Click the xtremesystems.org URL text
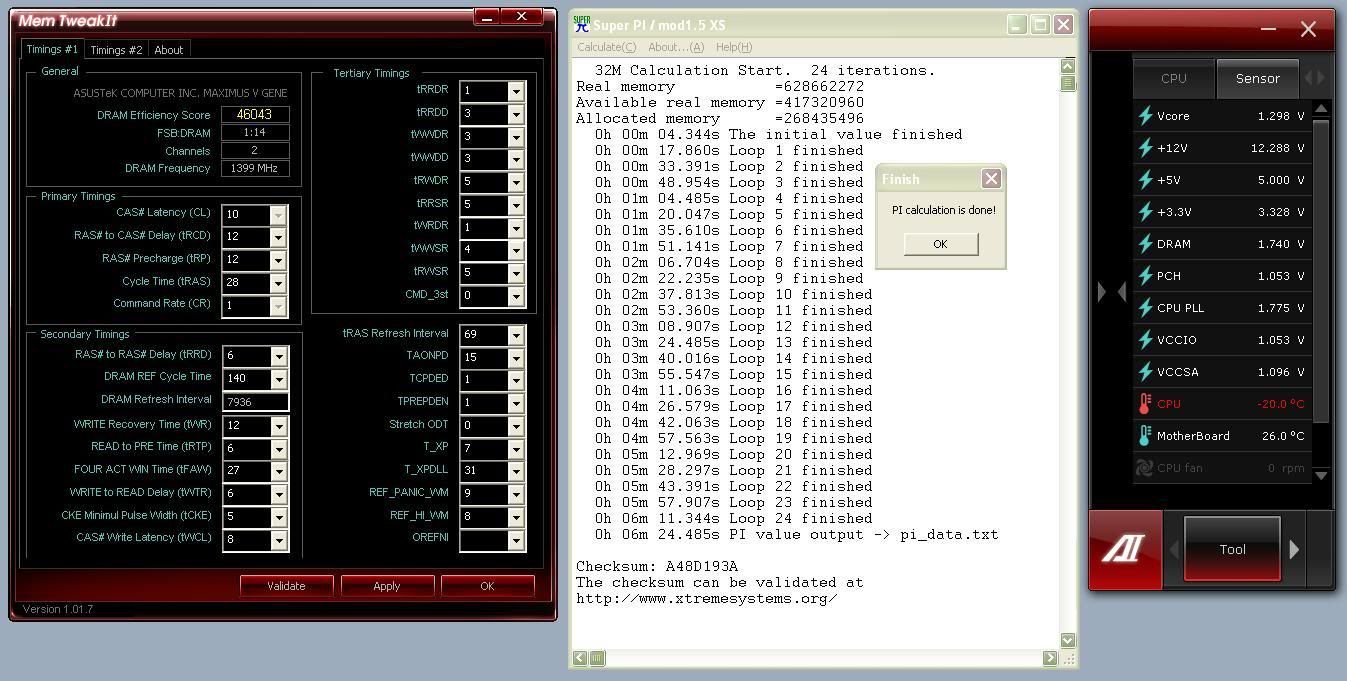This screenshot has height=681, width=1347. pos(706,599)
